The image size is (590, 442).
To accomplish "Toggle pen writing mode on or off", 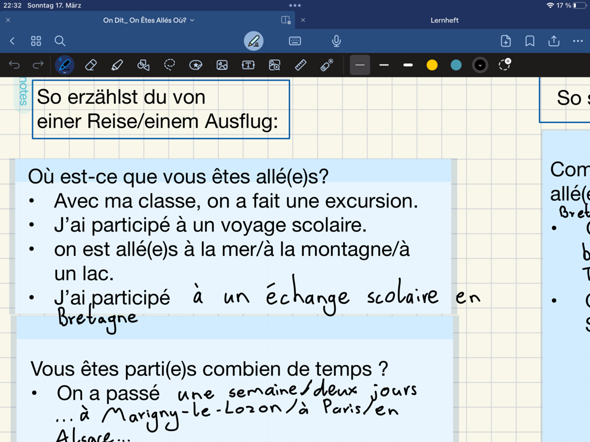I will tap(254, 41).
